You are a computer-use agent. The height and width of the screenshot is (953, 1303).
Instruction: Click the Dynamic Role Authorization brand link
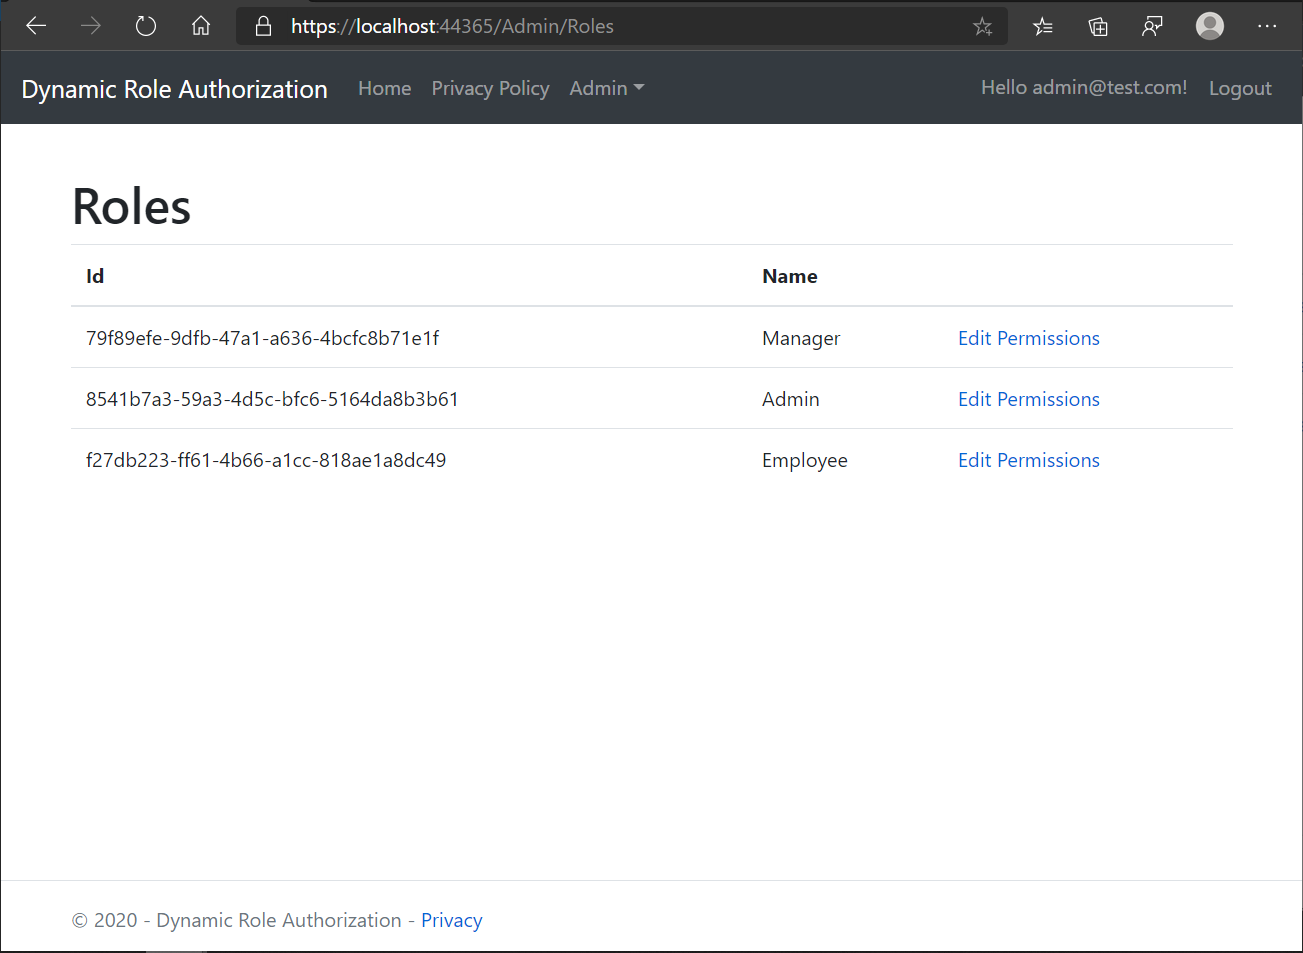[175, 89]
